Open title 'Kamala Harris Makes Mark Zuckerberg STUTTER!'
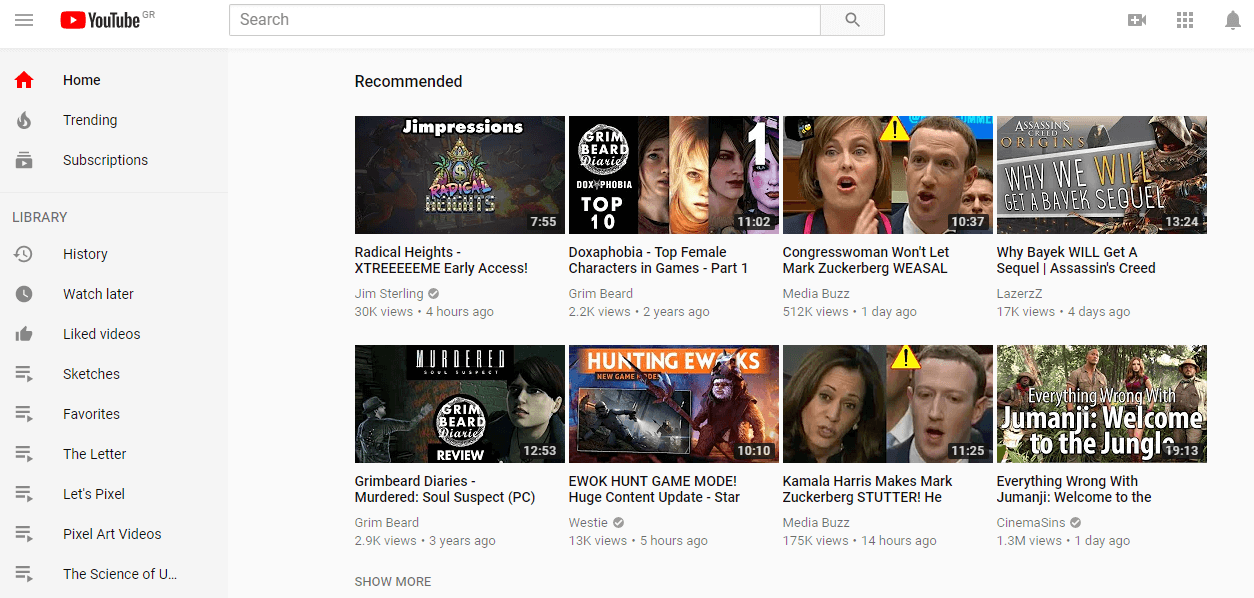 (867, 489)
